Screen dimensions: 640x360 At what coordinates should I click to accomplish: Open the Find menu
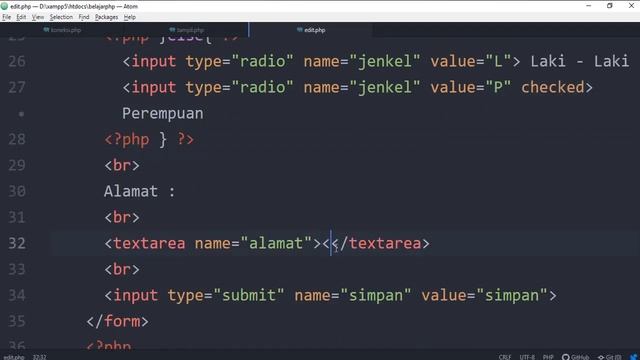tap(84, 17)
